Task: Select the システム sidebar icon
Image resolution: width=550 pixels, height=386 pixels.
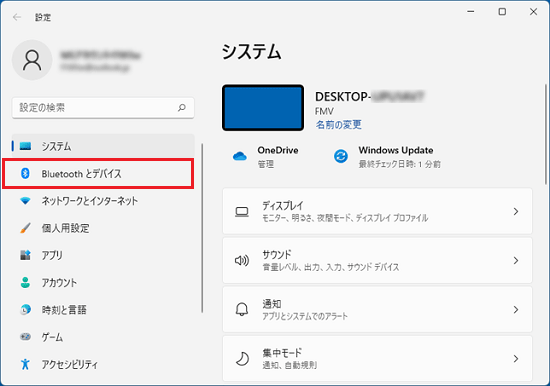Action: point(25,146)
